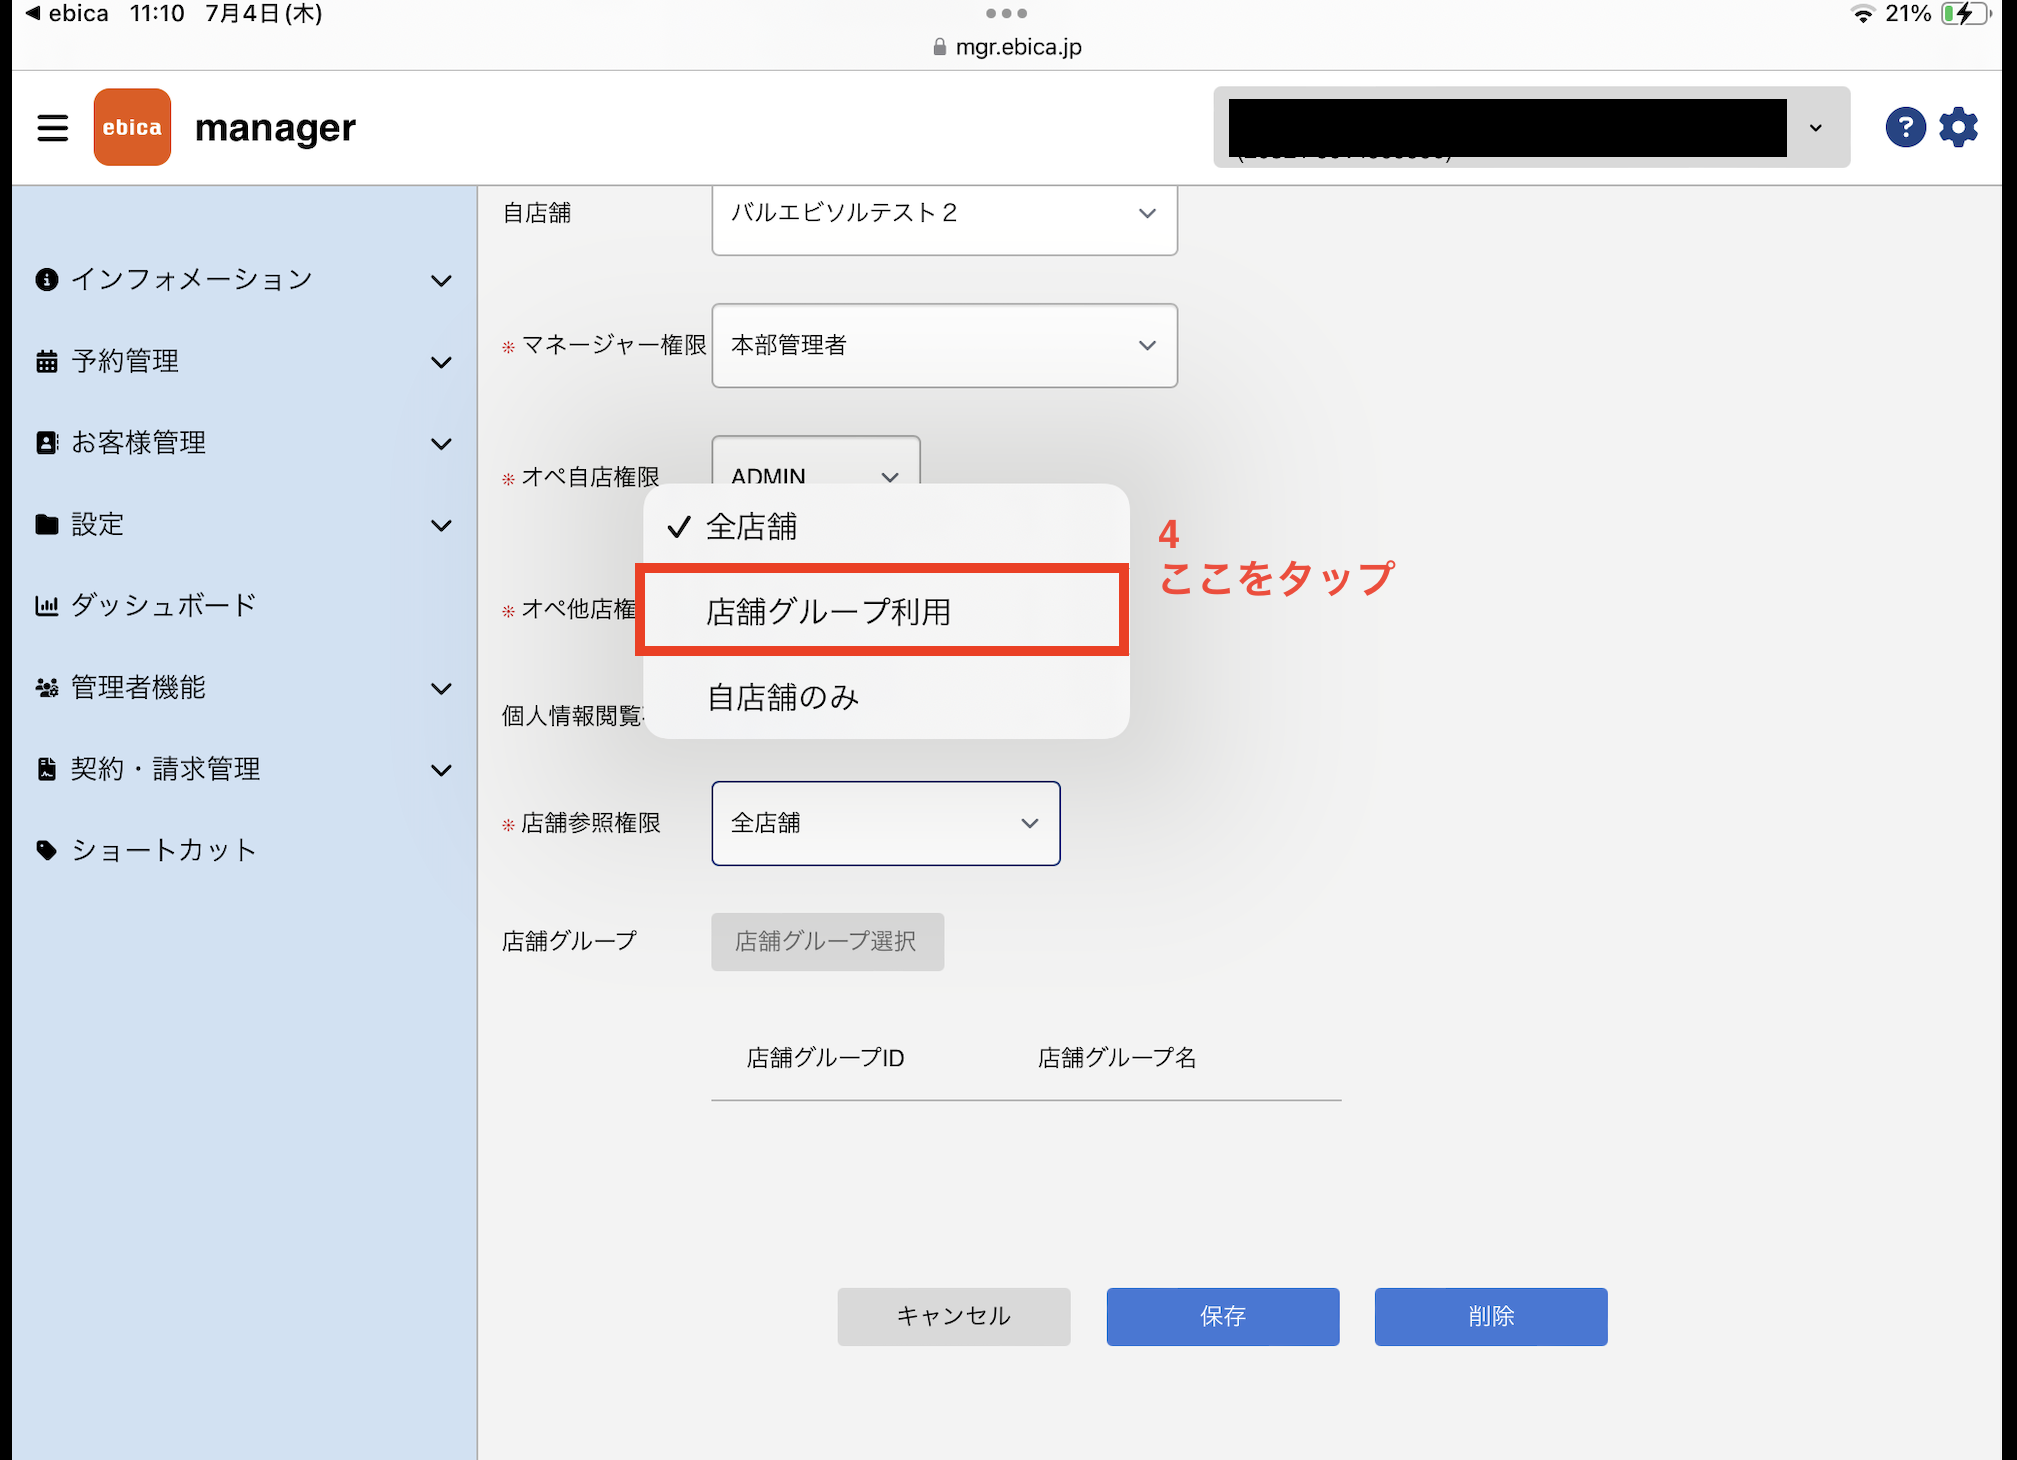Open the help question mark icon
Image resolution: width=2017 pixels, height=1460 pixels.
pos(1905,128)
